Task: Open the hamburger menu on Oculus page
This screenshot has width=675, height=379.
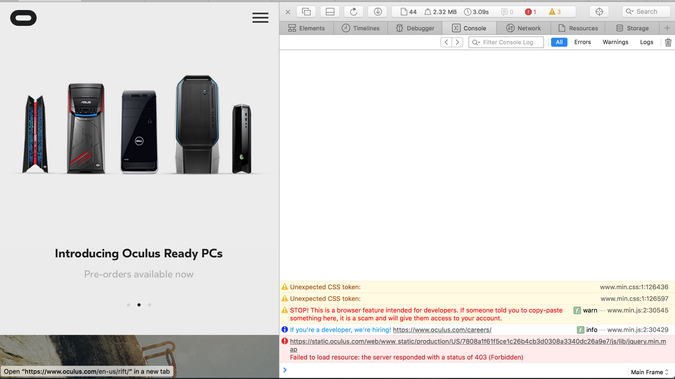Action: [260, 18]
